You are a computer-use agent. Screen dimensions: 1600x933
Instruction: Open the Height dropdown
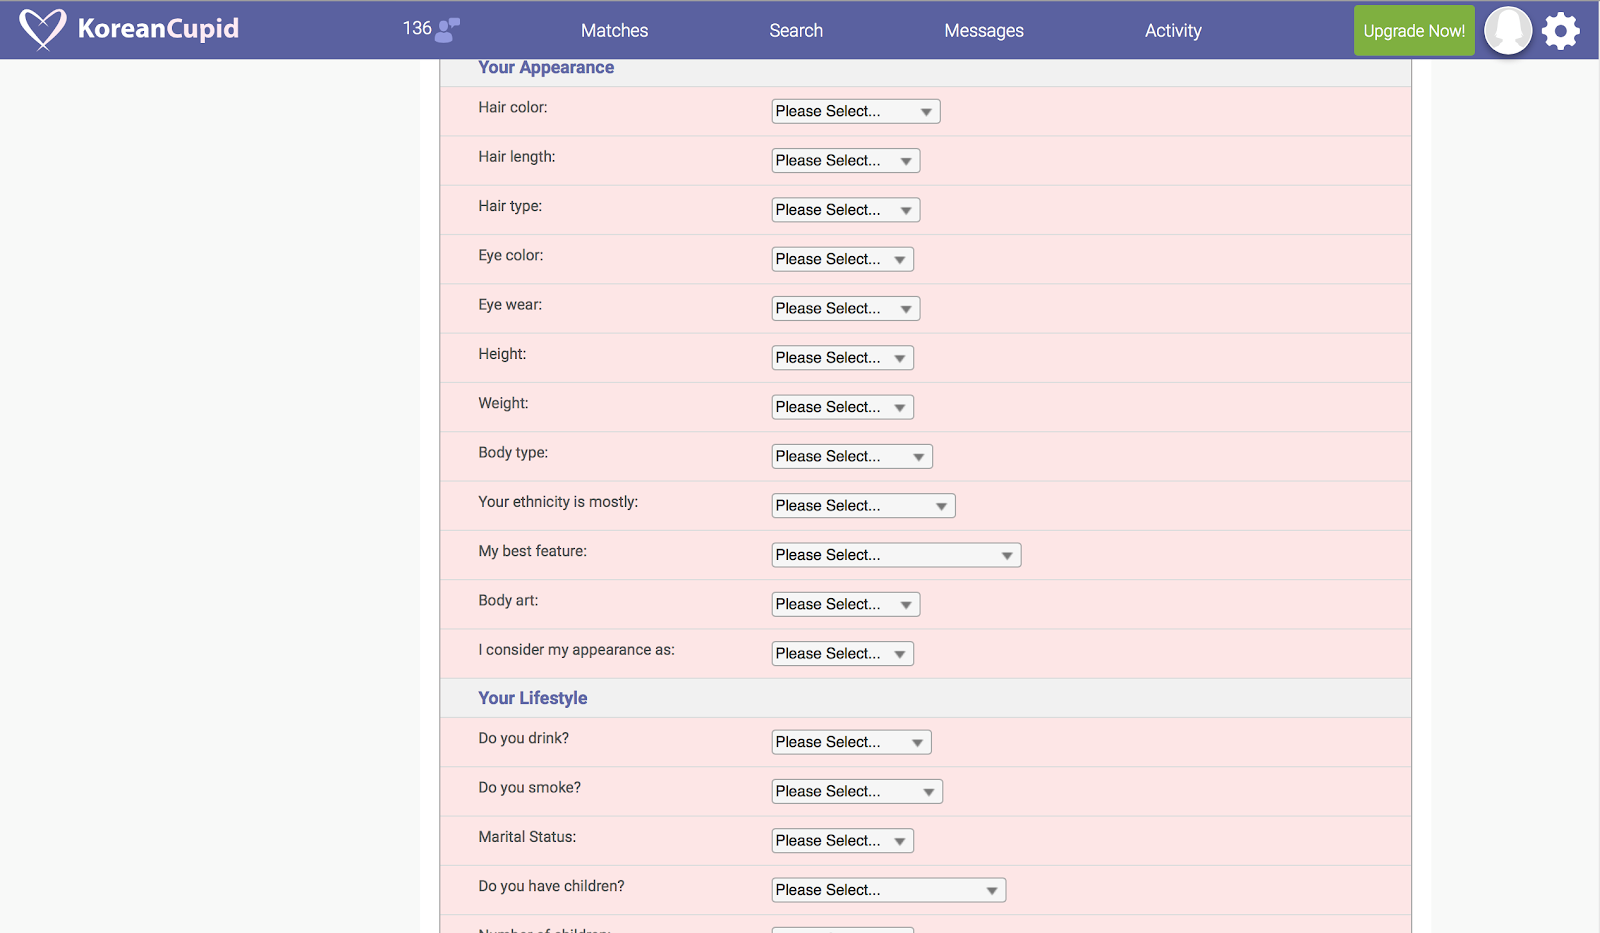[x=843, y=358]
